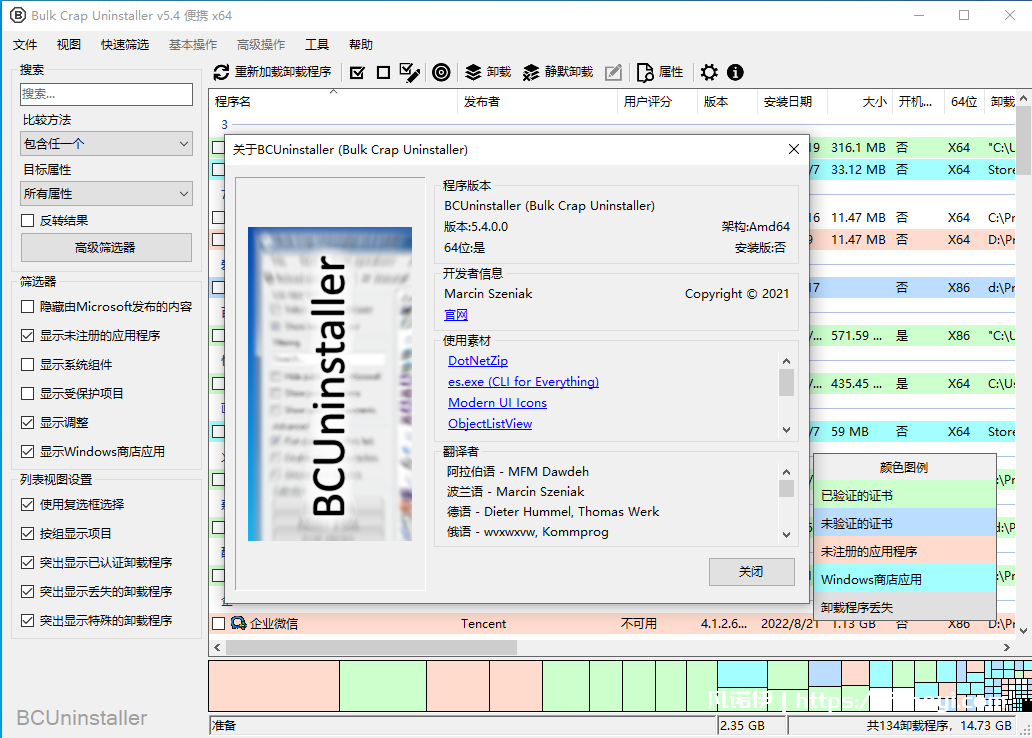Click main list horizontal scroll left arrow
Viewport: 1032px width, 738px height.
(x=217, y=648)
